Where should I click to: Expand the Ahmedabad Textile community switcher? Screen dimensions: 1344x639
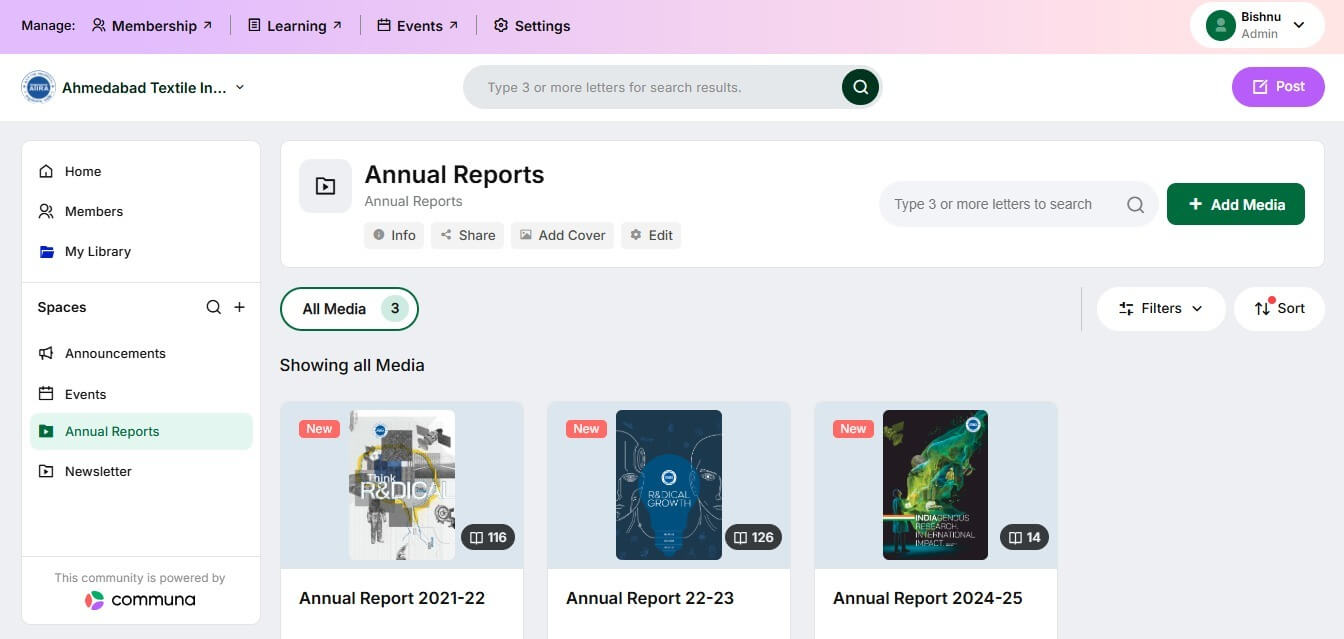239,87
